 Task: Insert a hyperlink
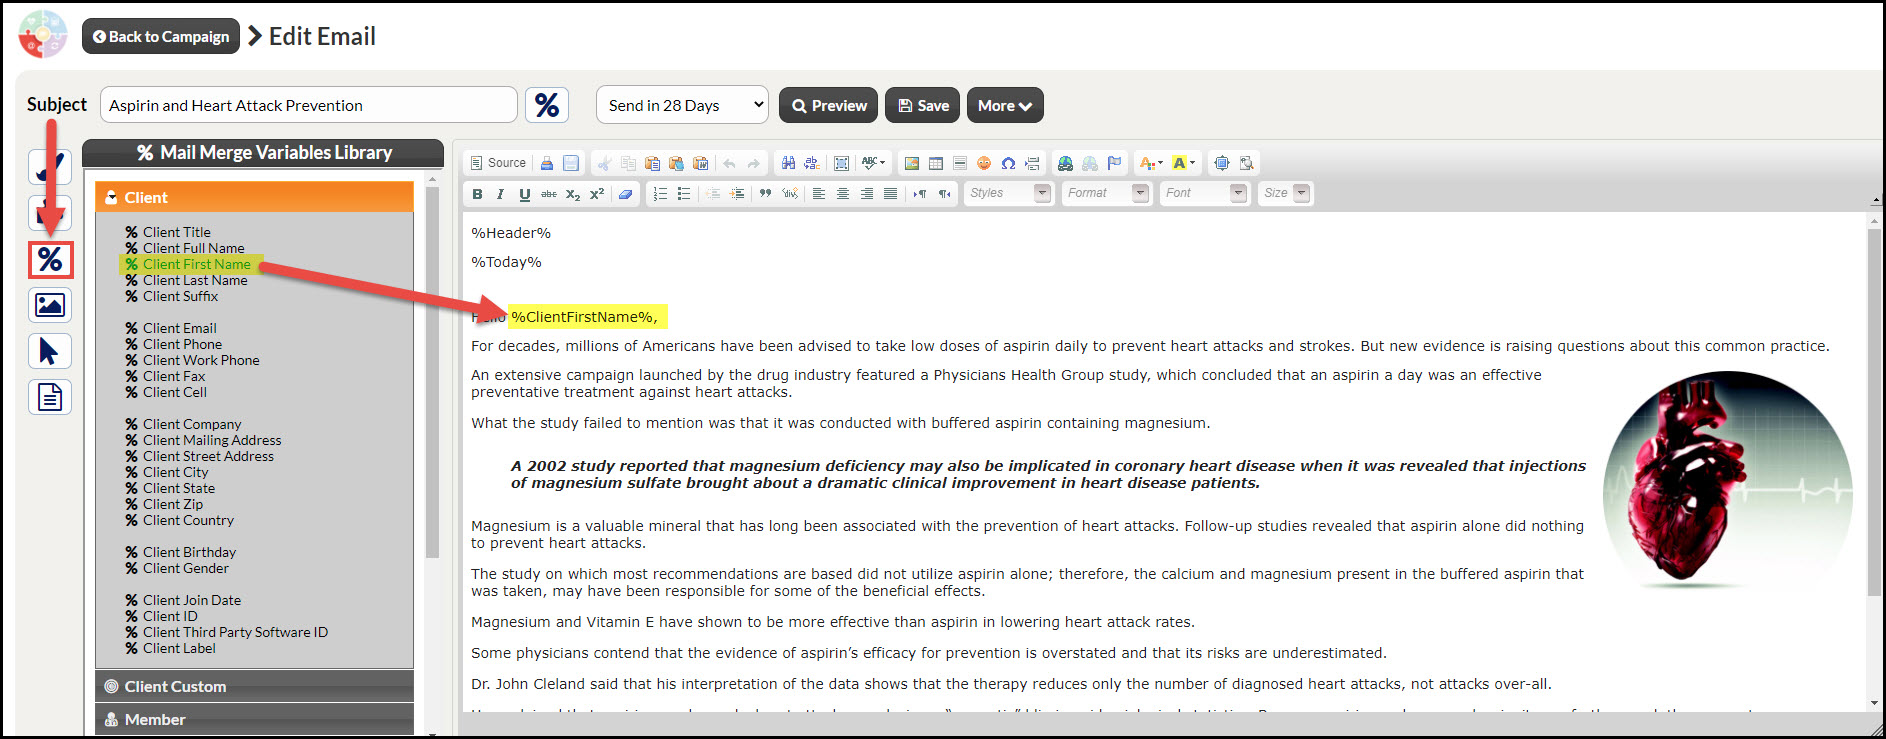click(x=1066, y=163)
